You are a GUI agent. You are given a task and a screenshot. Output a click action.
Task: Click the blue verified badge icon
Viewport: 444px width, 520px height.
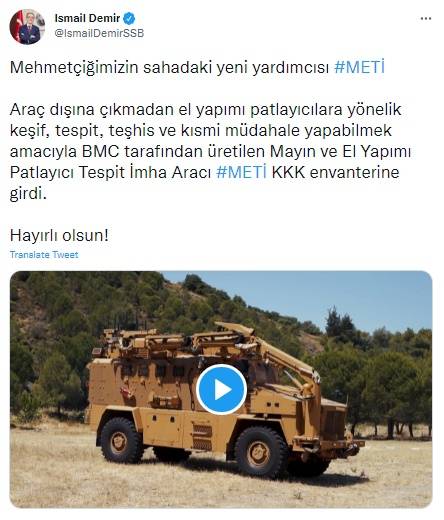click(129, 18)
